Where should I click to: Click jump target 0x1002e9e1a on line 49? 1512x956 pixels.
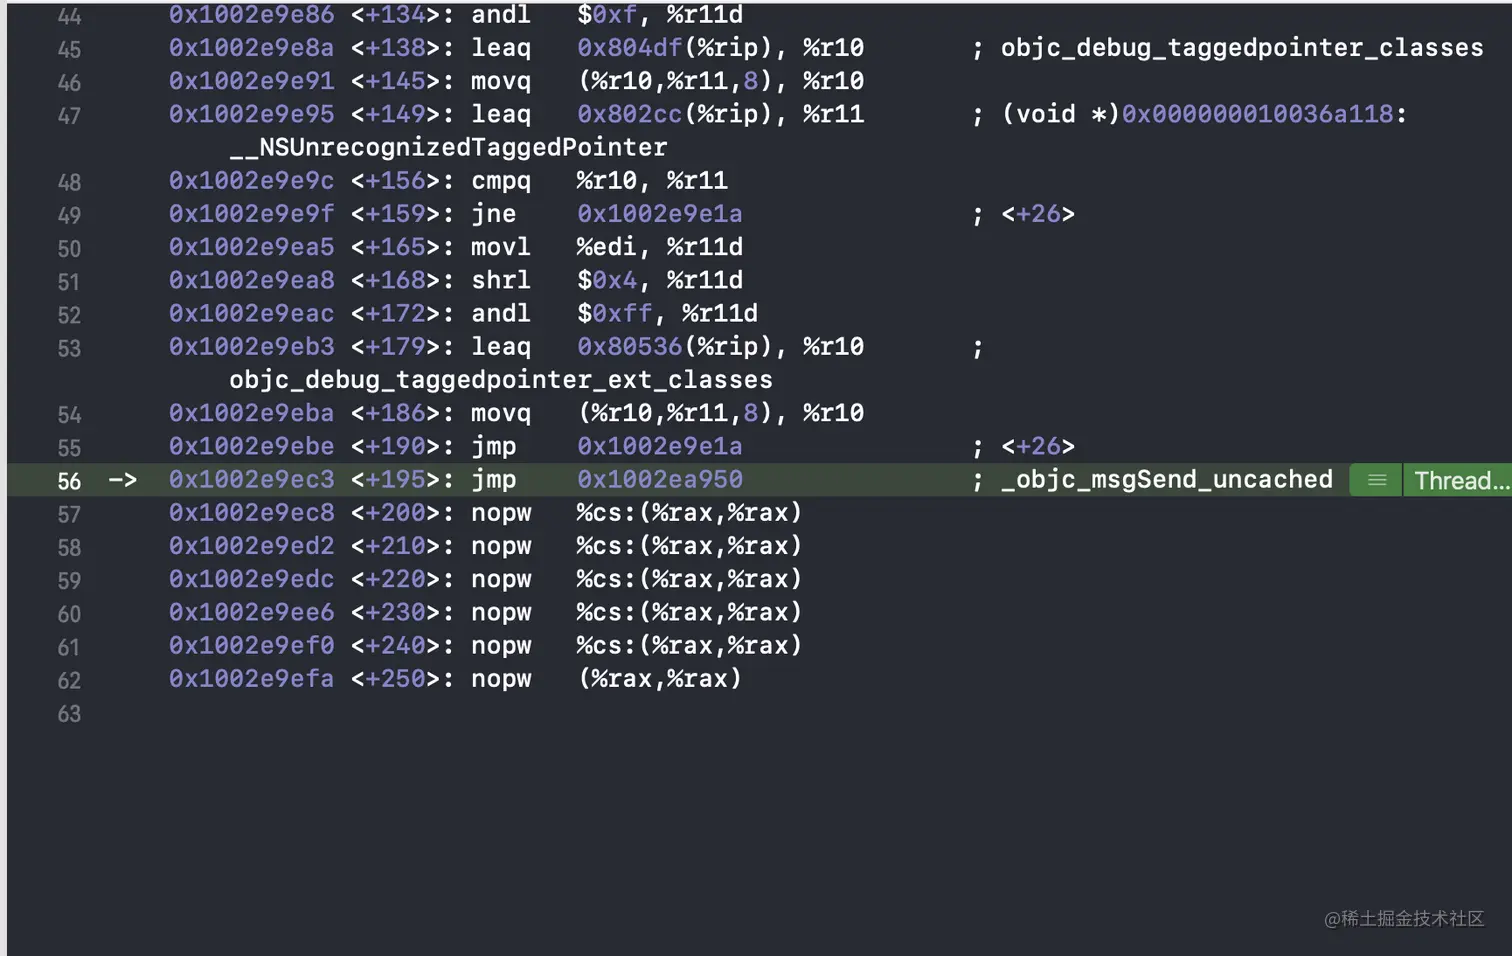[x=660, y=213]
